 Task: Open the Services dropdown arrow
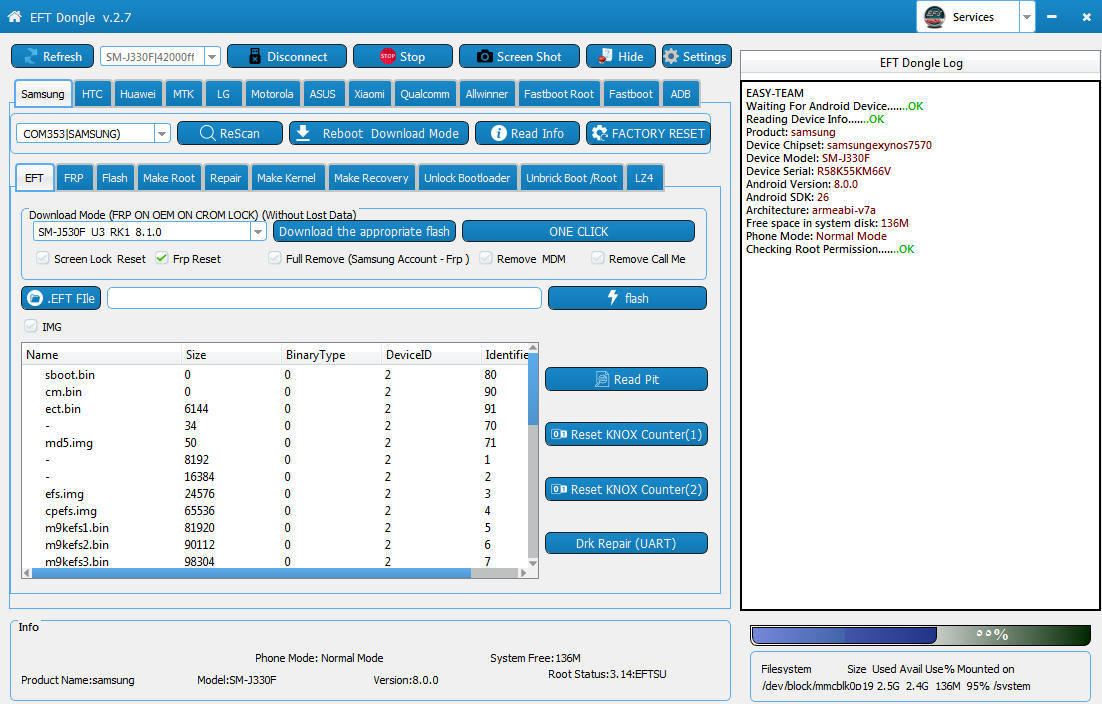[x=1027, y=17]
